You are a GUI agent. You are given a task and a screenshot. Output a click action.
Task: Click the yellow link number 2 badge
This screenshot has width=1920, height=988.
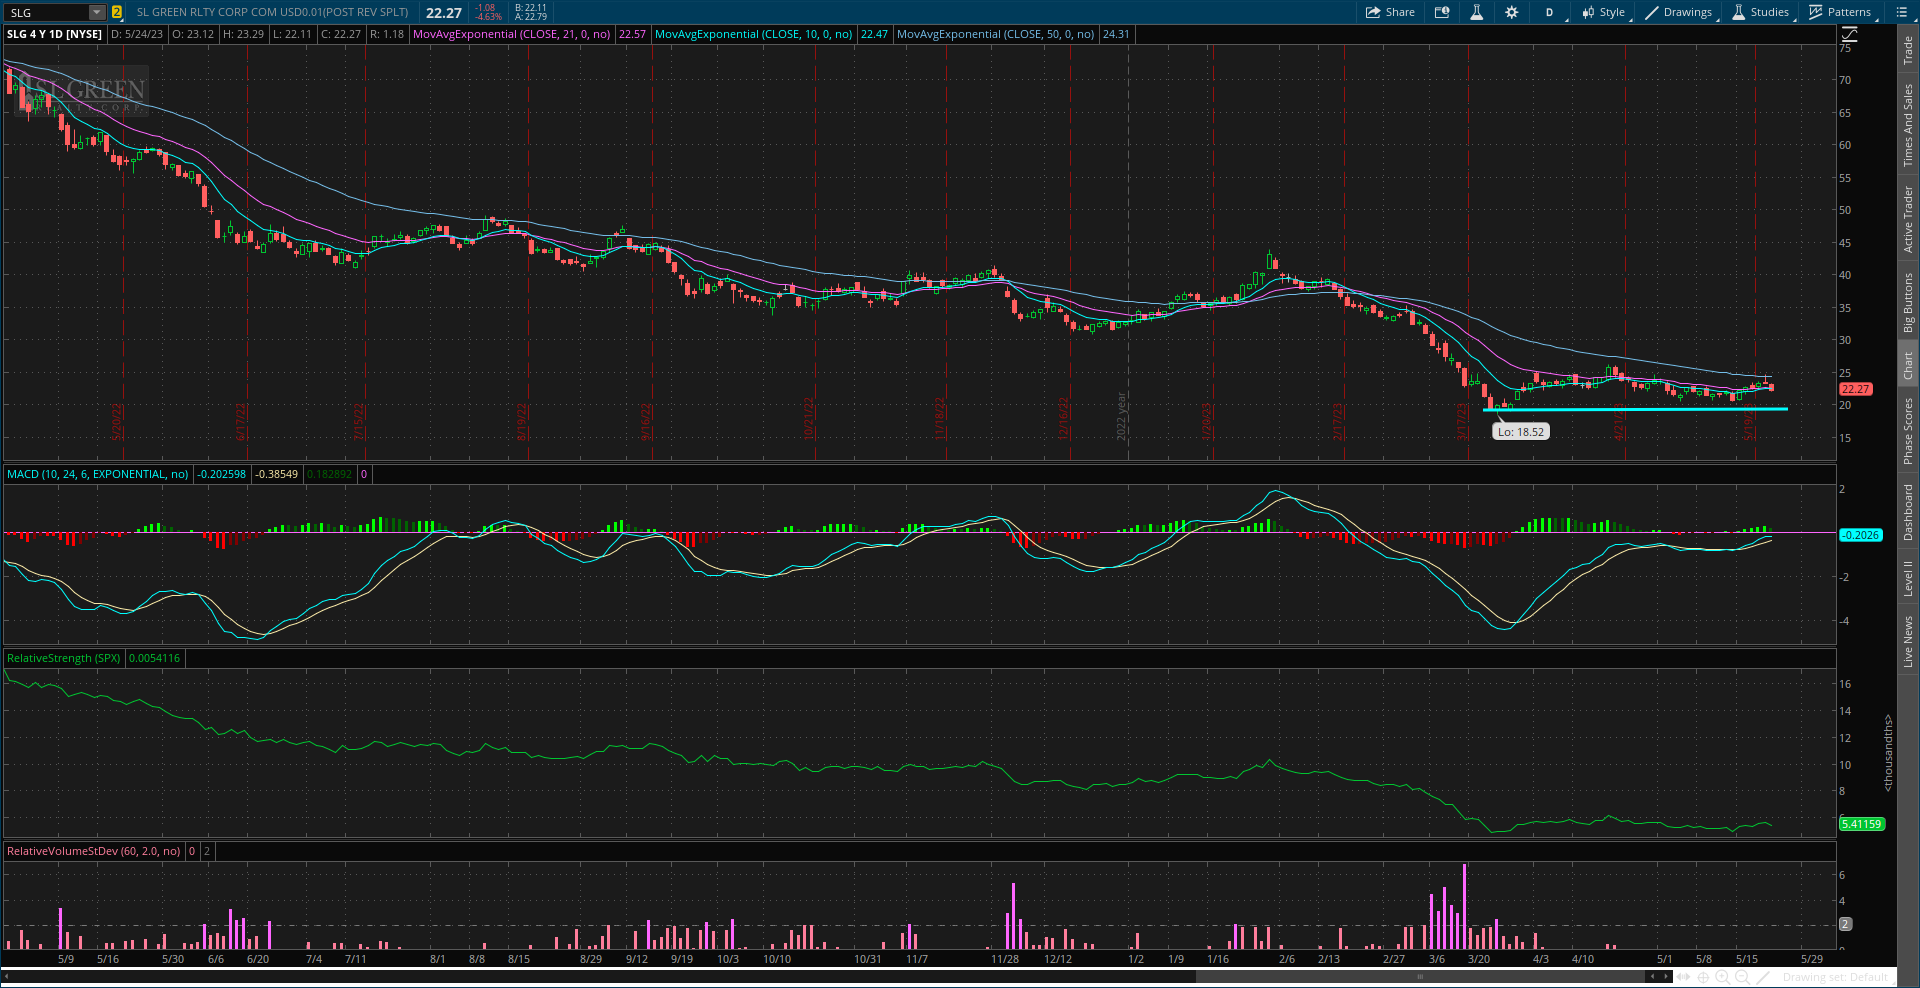117,12
